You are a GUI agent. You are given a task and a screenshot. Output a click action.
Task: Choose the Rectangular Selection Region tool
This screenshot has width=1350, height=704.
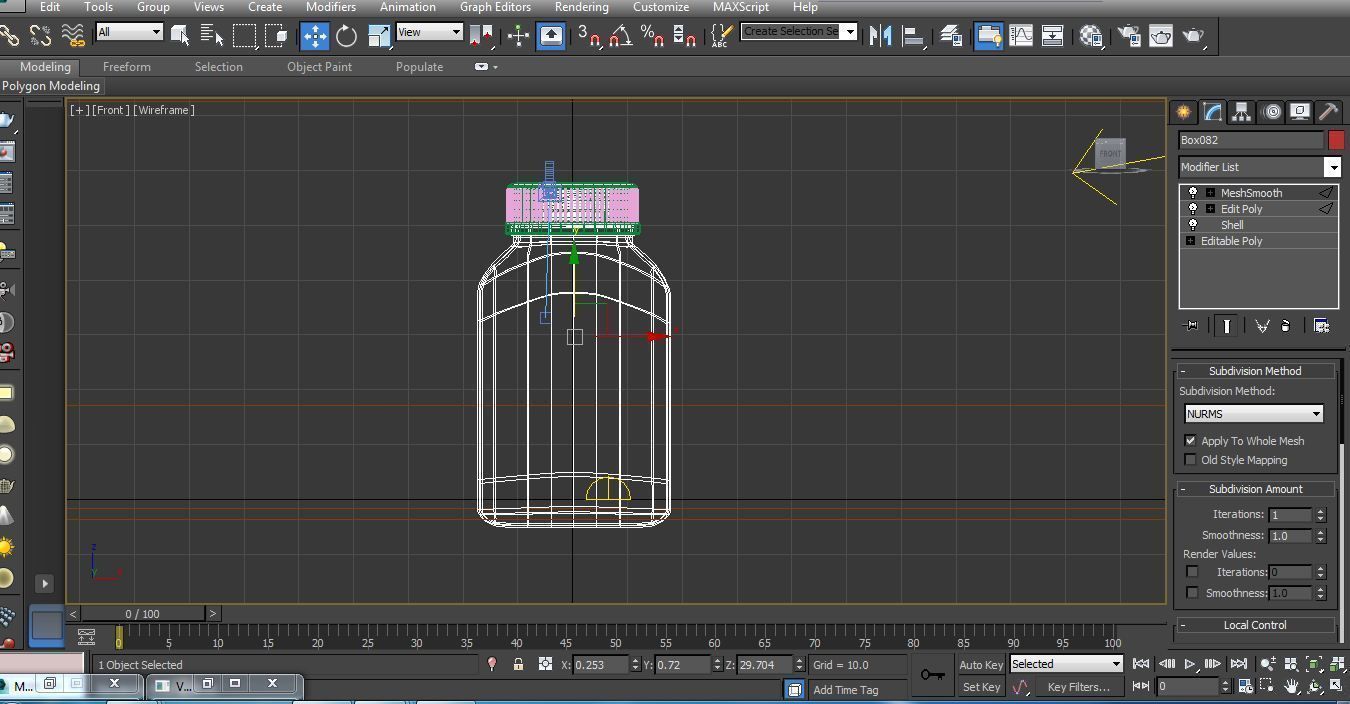point(244,37)
